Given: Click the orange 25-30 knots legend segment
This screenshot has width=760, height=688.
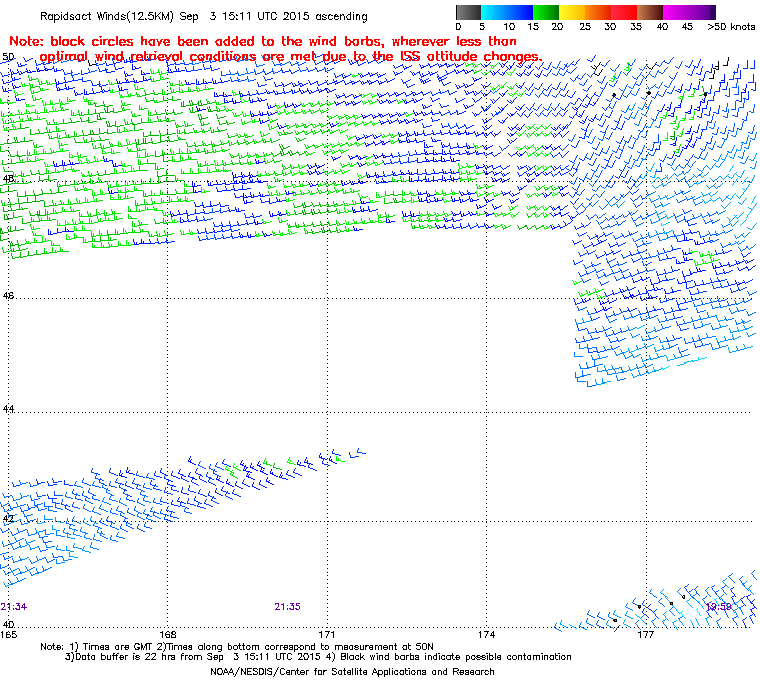Looking at the screenshot, I should point(598,12).
